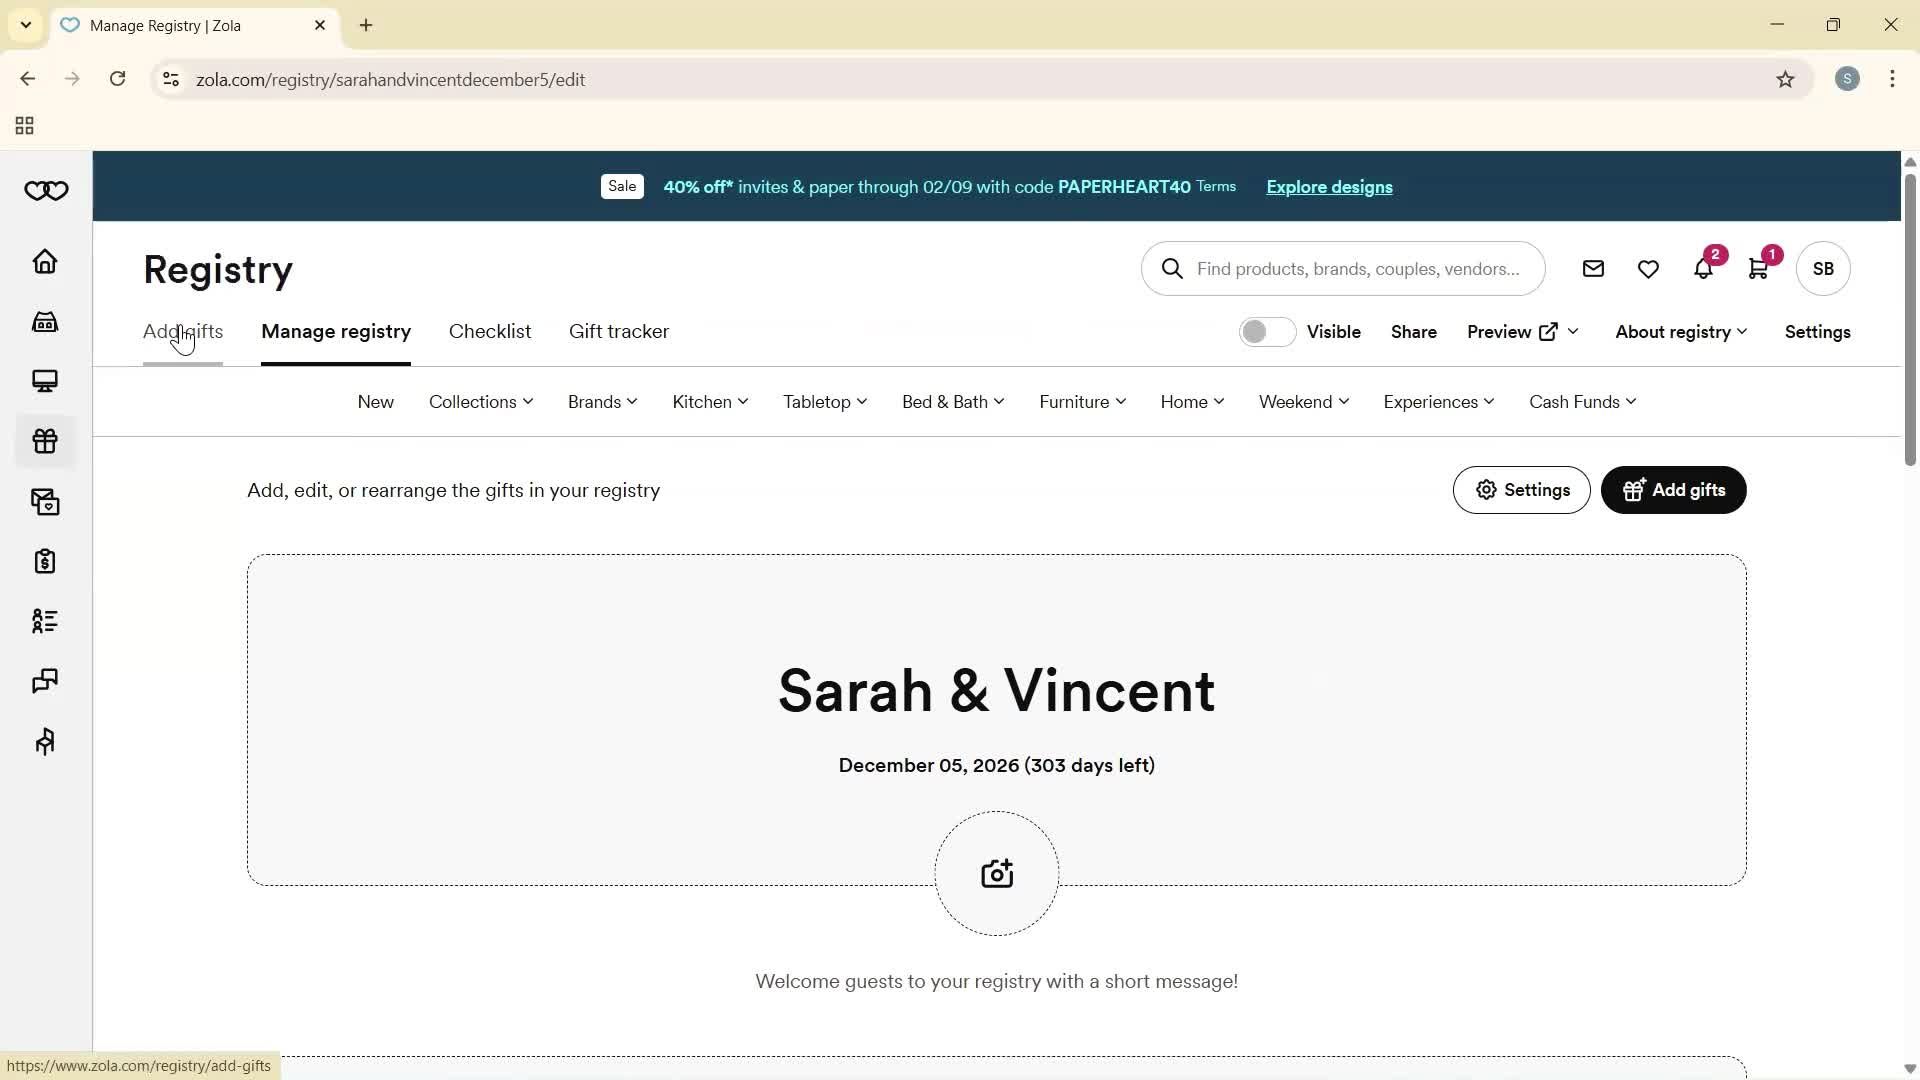The height and width of the screenshot is (1080, 1920).
Task: Open the shopping cart with 1 item
Action: coord(1758,268)
